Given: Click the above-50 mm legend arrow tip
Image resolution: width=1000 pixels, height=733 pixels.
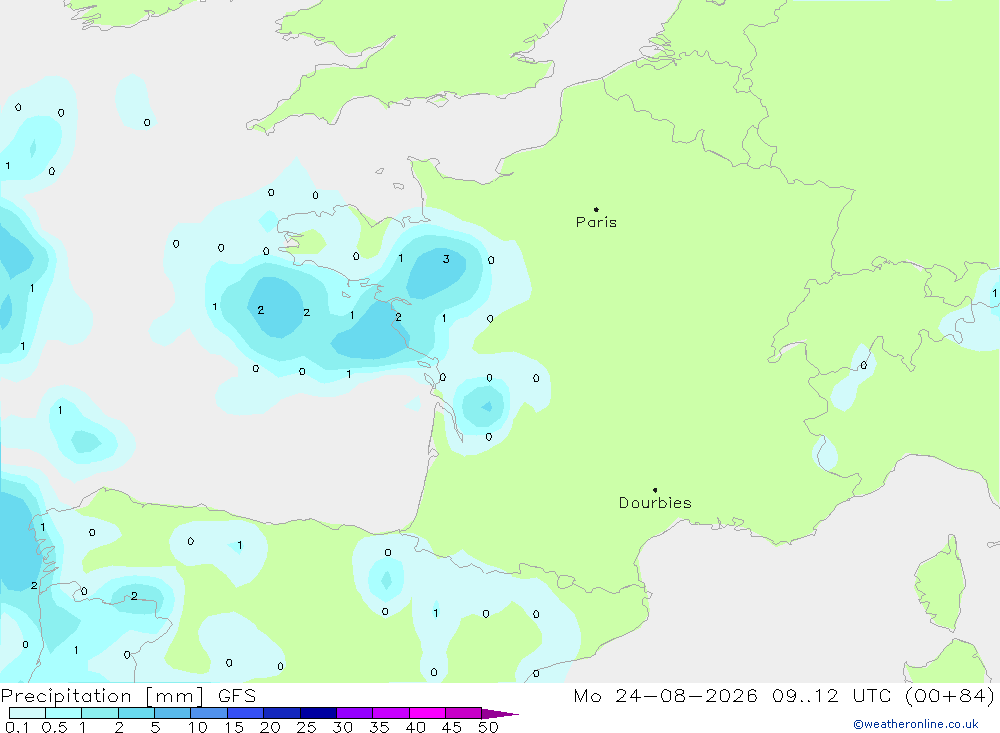Looking at the screenshot, I should (x=501, y=713).
